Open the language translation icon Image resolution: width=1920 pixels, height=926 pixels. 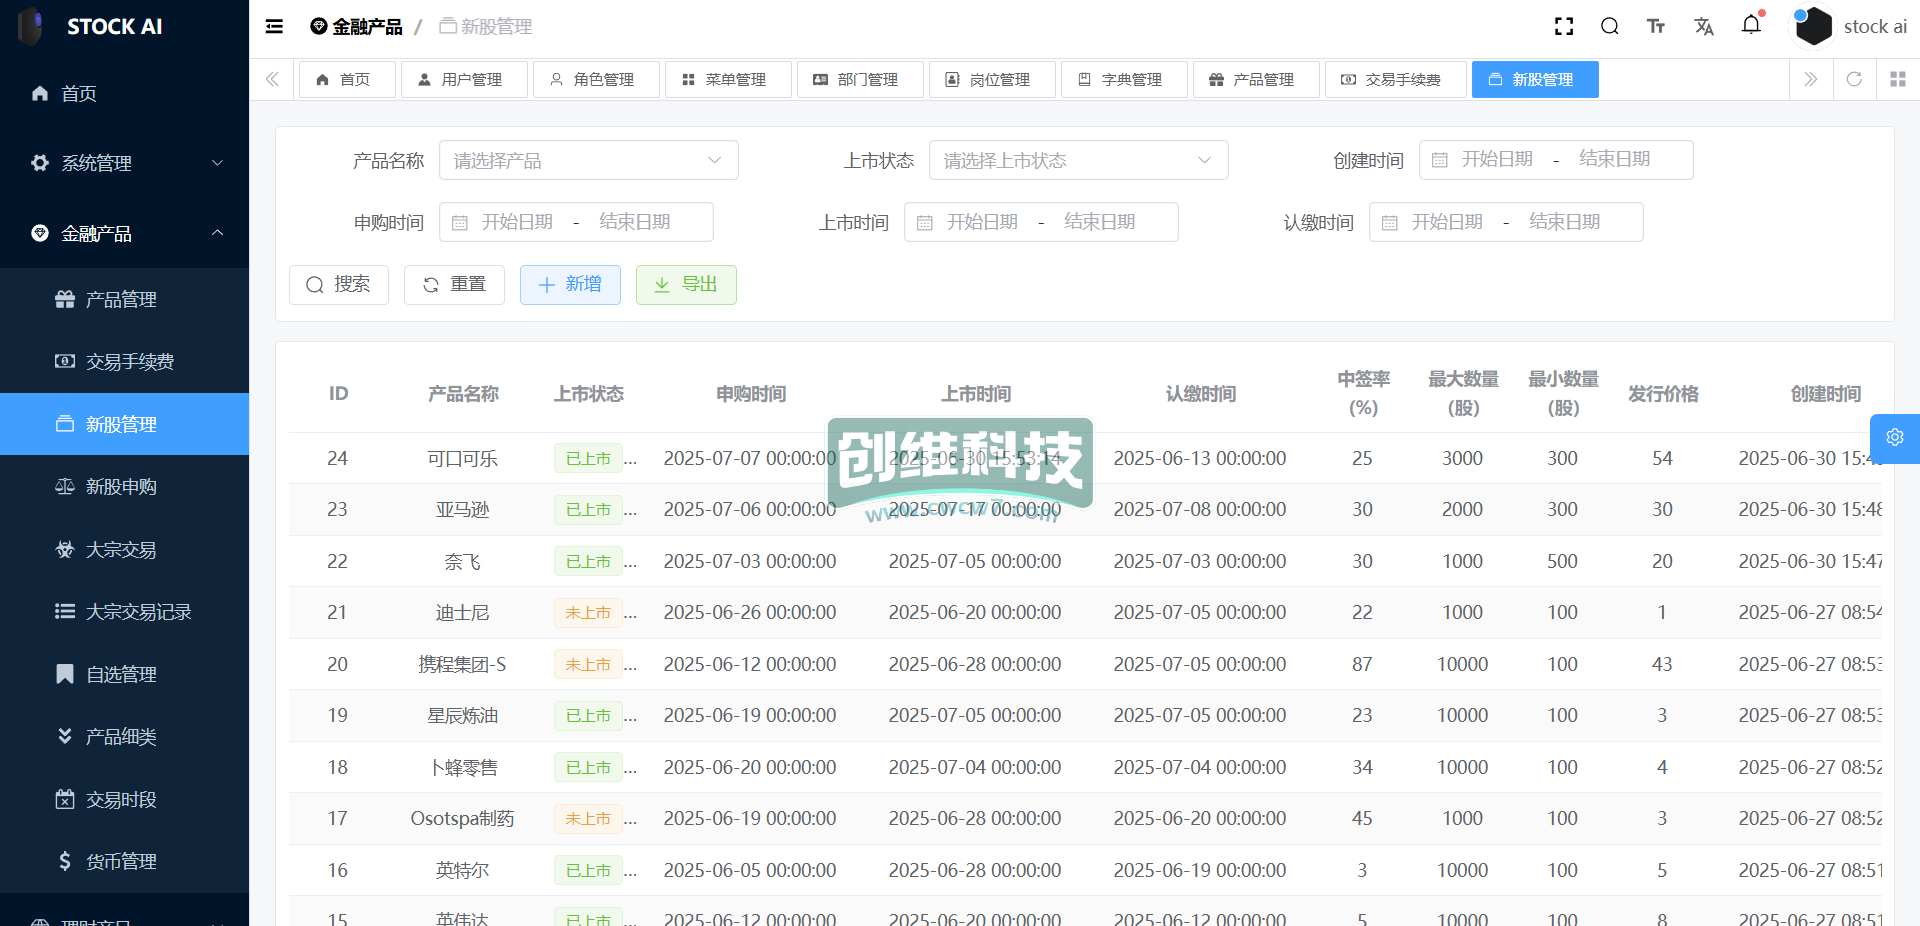(x=1704, y=27)
